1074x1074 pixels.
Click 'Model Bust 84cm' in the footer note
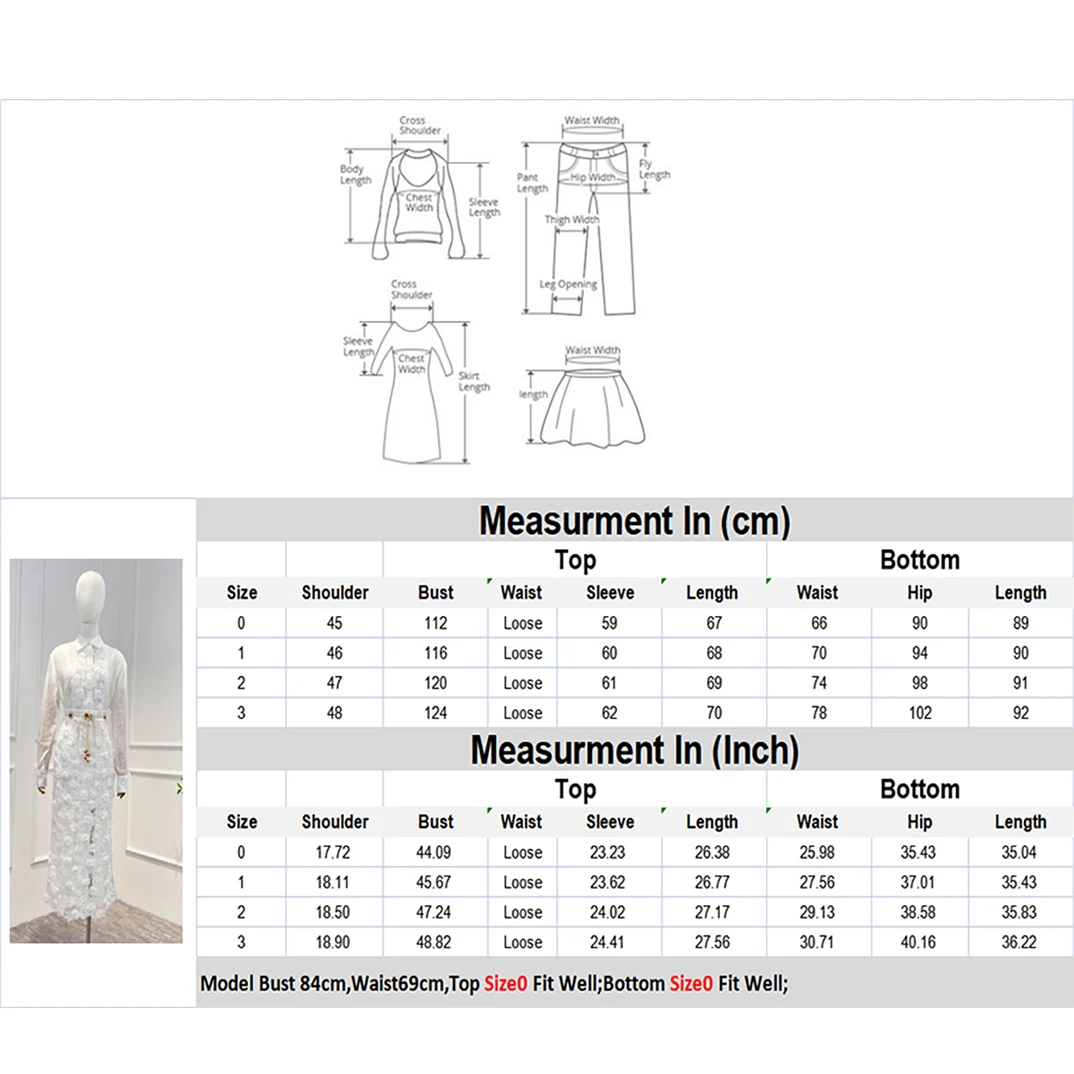click(275, 984)
